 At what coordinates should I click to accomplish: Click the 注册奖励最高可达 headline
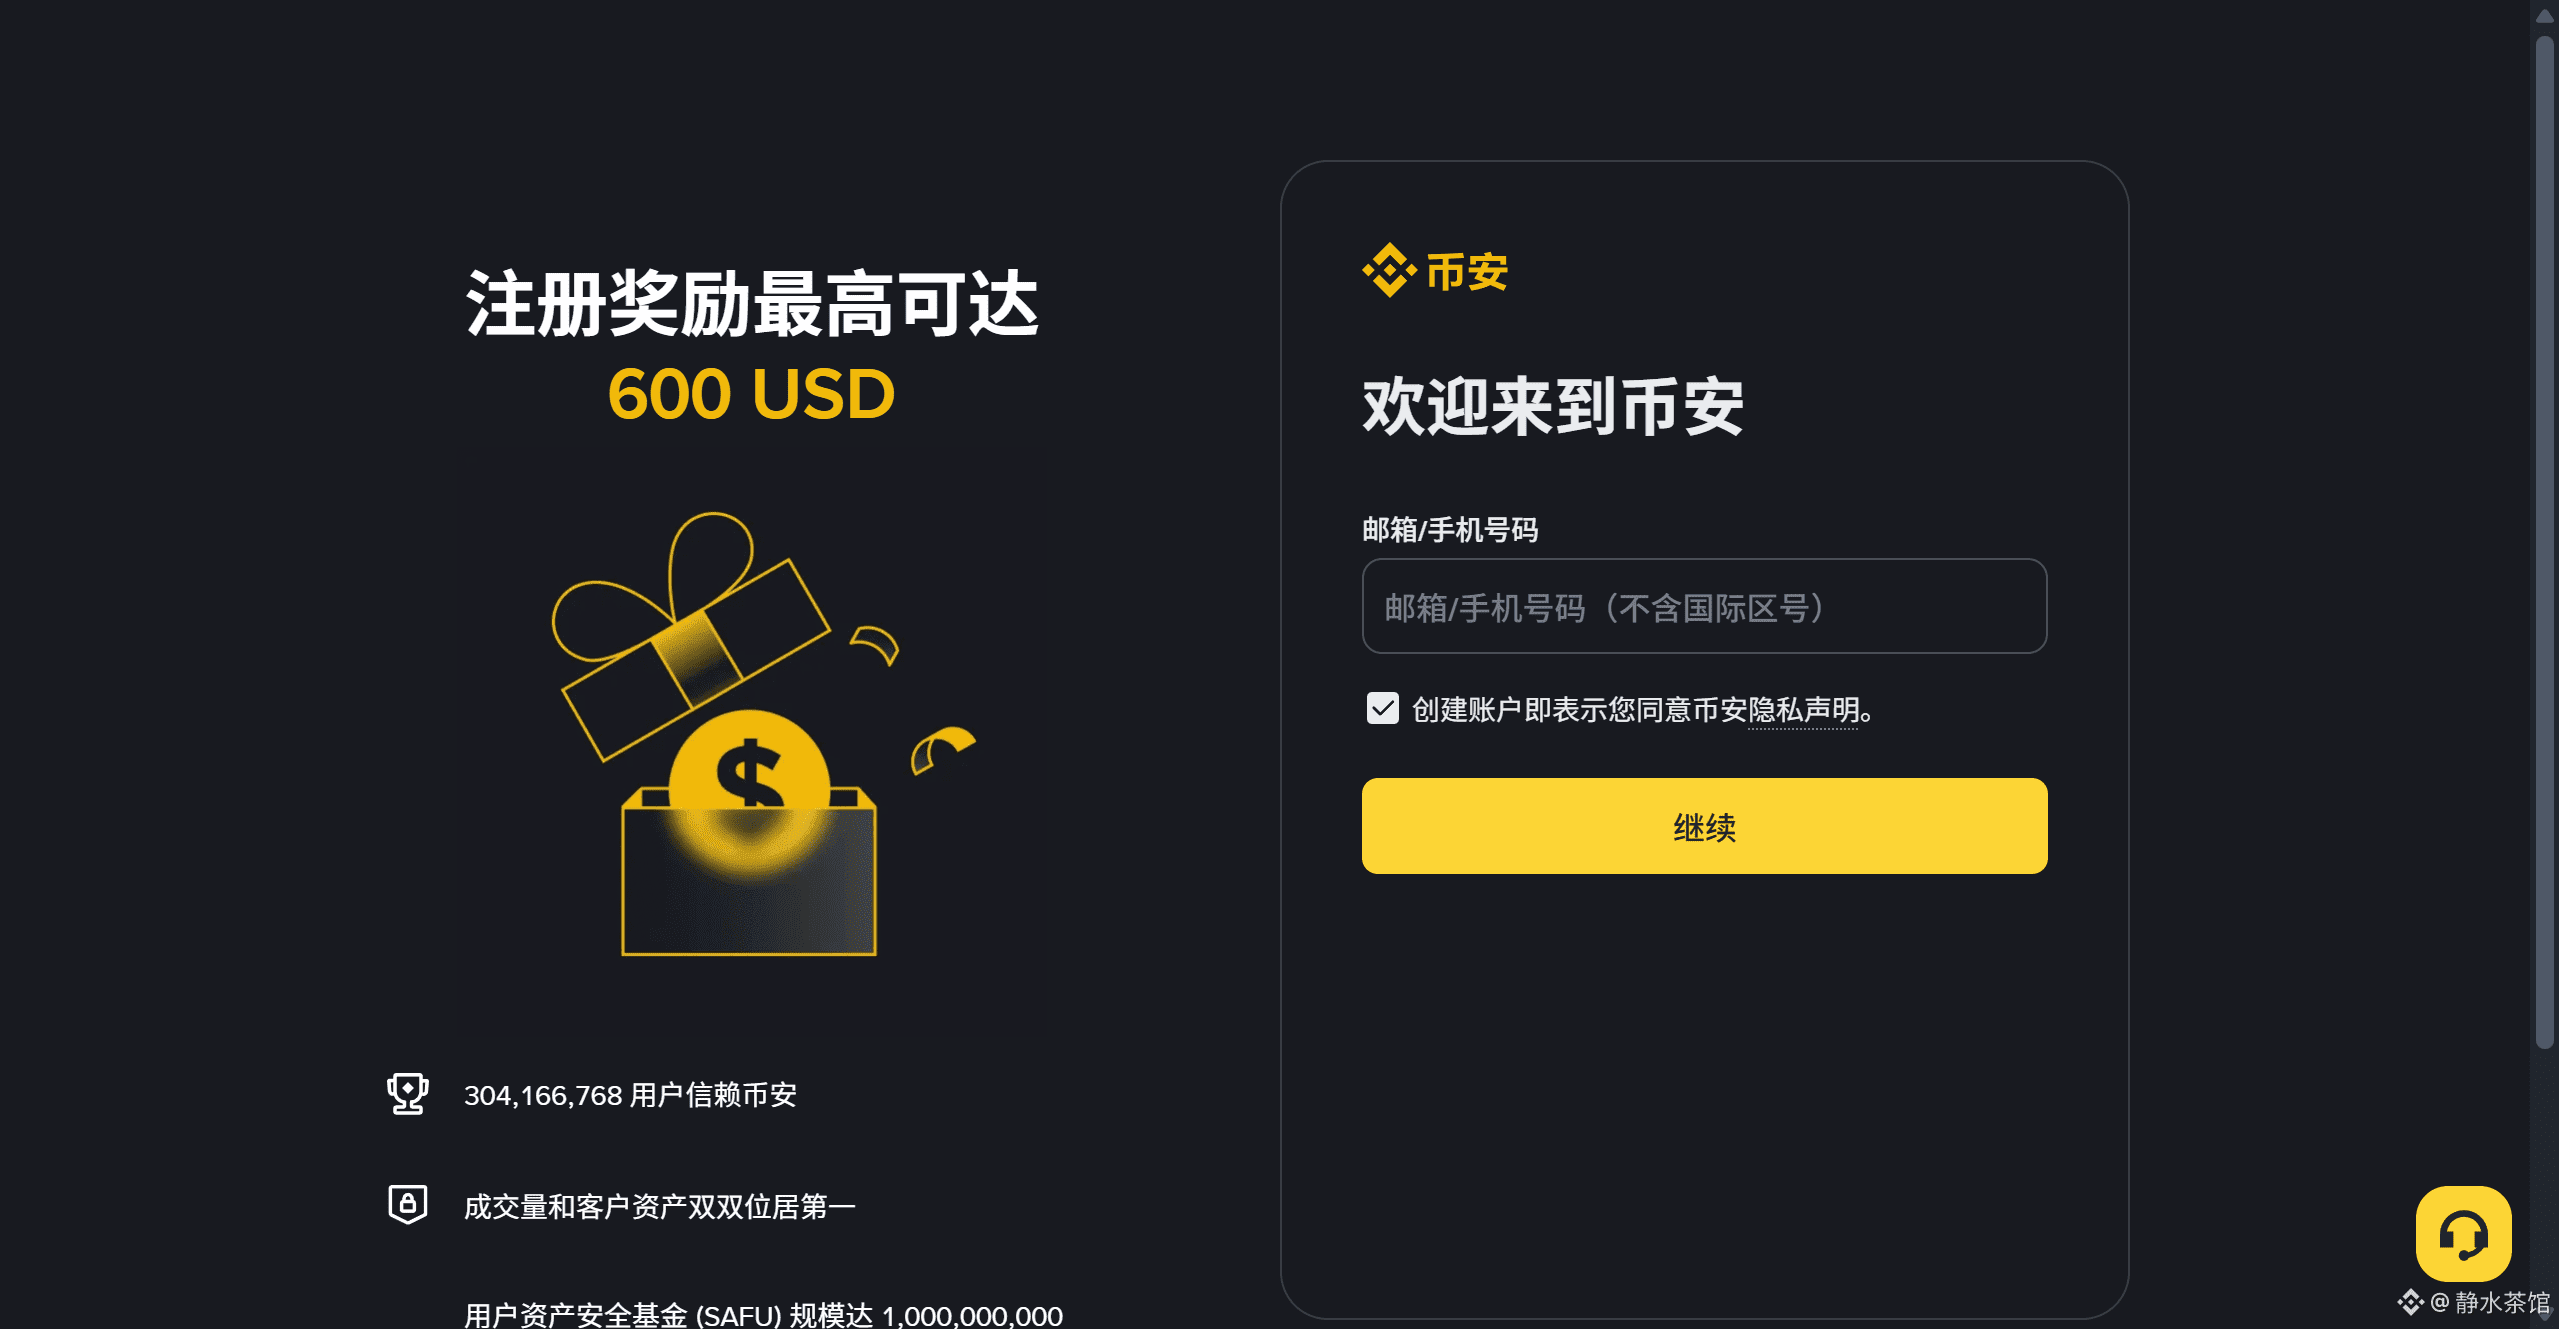click(751, 304)
